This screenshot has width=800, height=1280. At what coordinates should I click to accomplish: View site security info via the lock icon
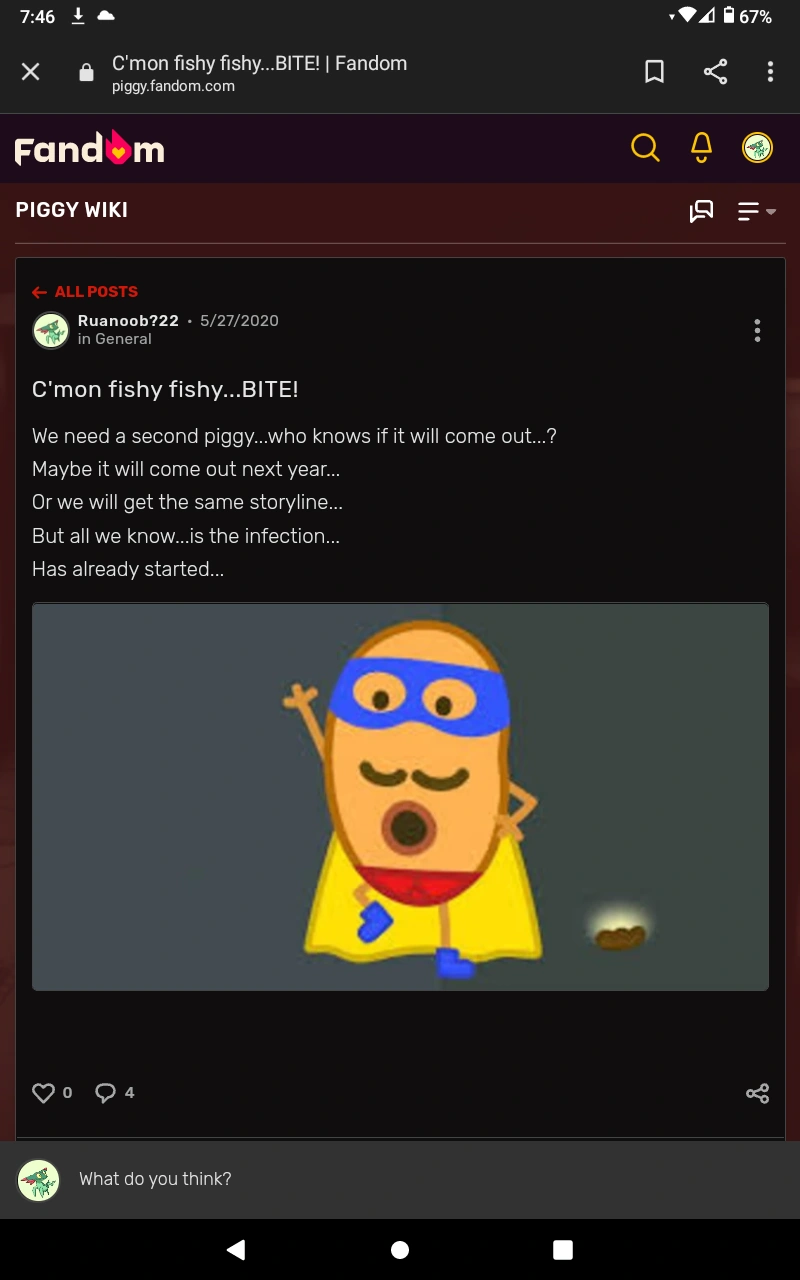tap(85, 71)
